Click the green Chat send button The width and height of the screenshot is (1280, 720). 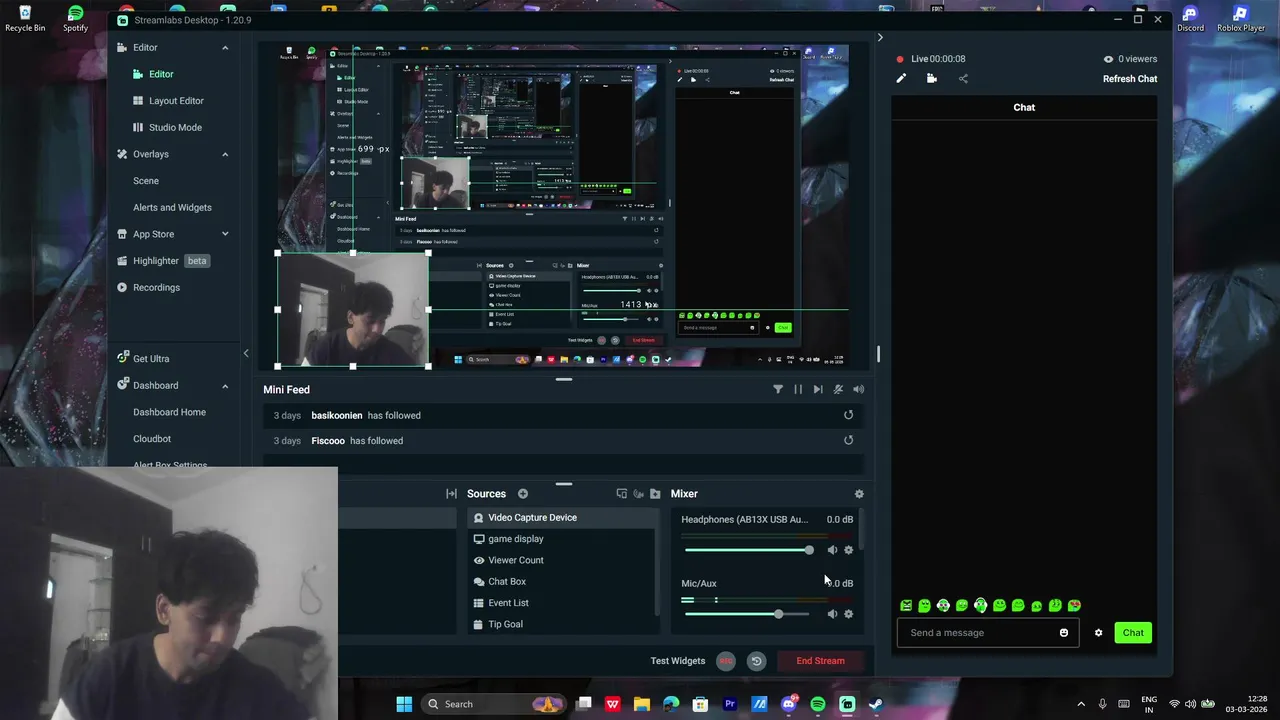(1133, 633)
